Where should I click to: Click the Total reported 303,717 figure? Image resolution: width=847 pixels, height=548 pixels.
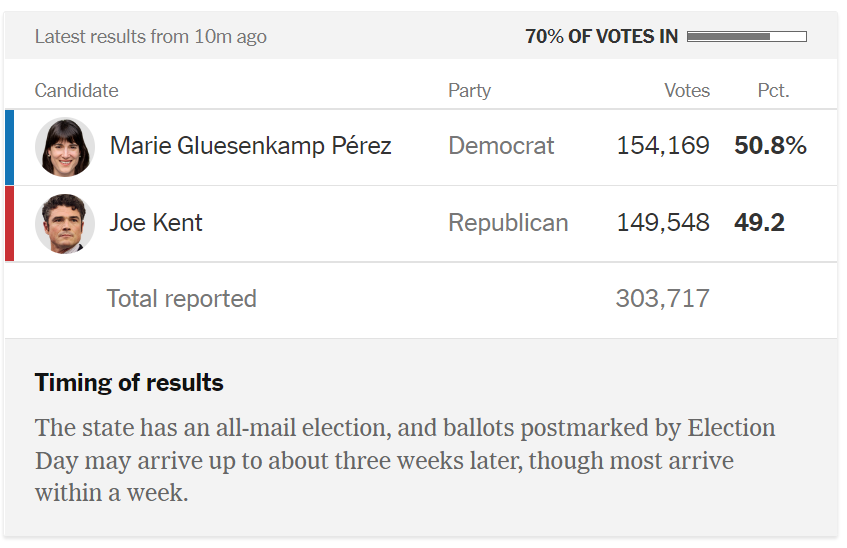[663, 299]
